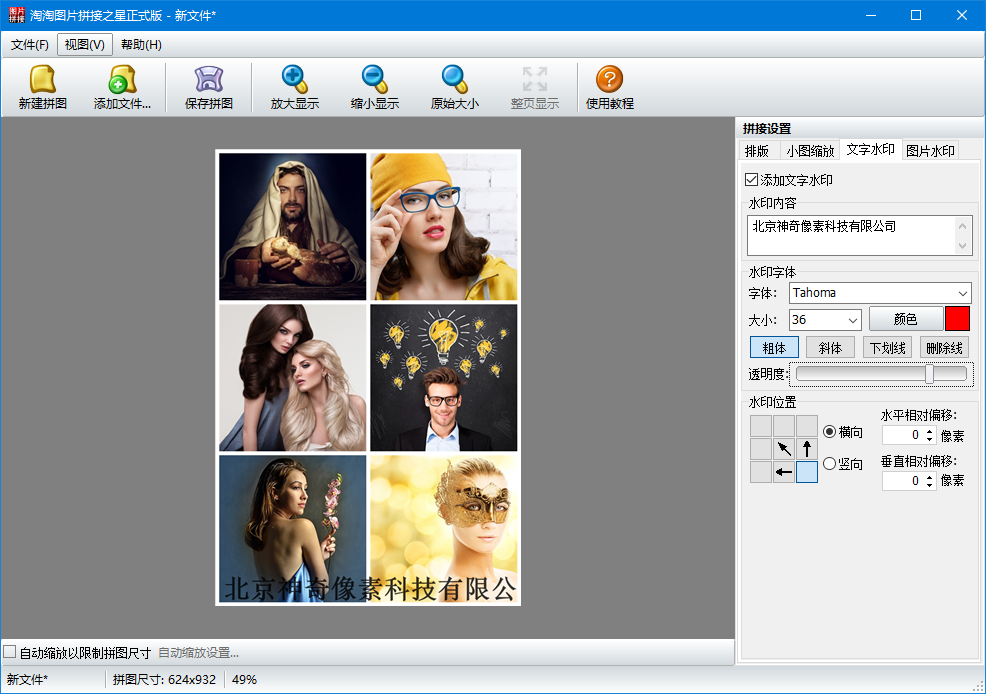Viewport: 986px width, 694px height.
Task: Open the 文件(F) menu
Action: (x=30, y=45)
